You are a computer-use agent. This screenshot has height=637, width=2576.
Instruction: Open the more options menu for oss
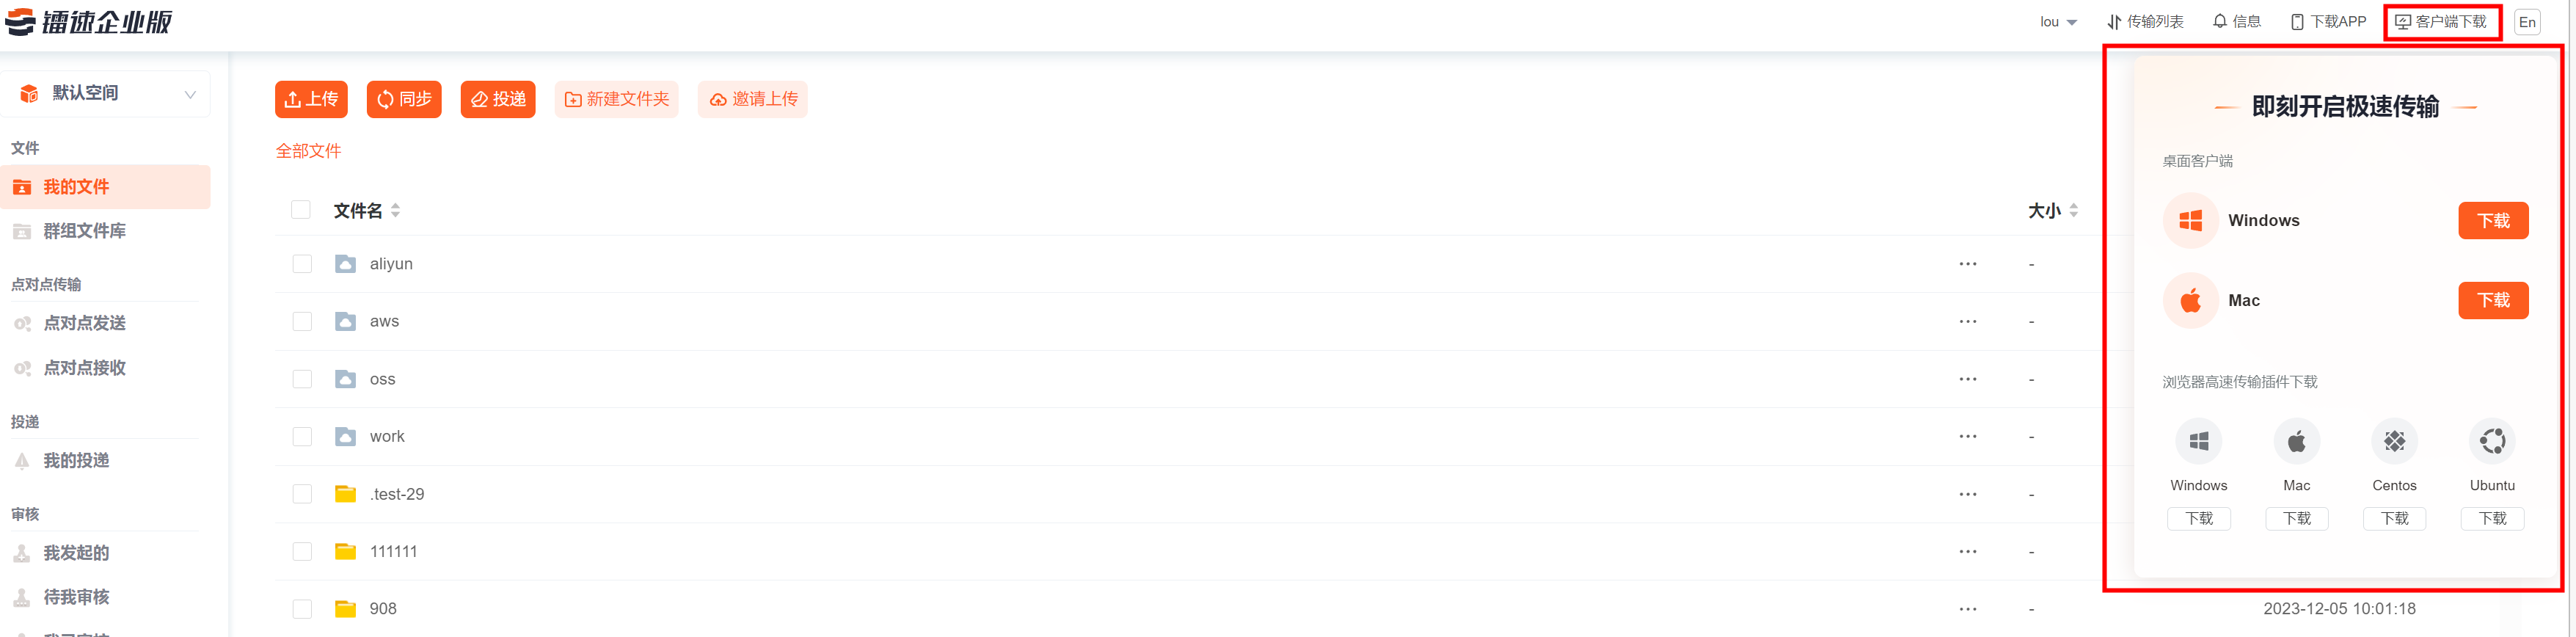(x=1967, y=380)
